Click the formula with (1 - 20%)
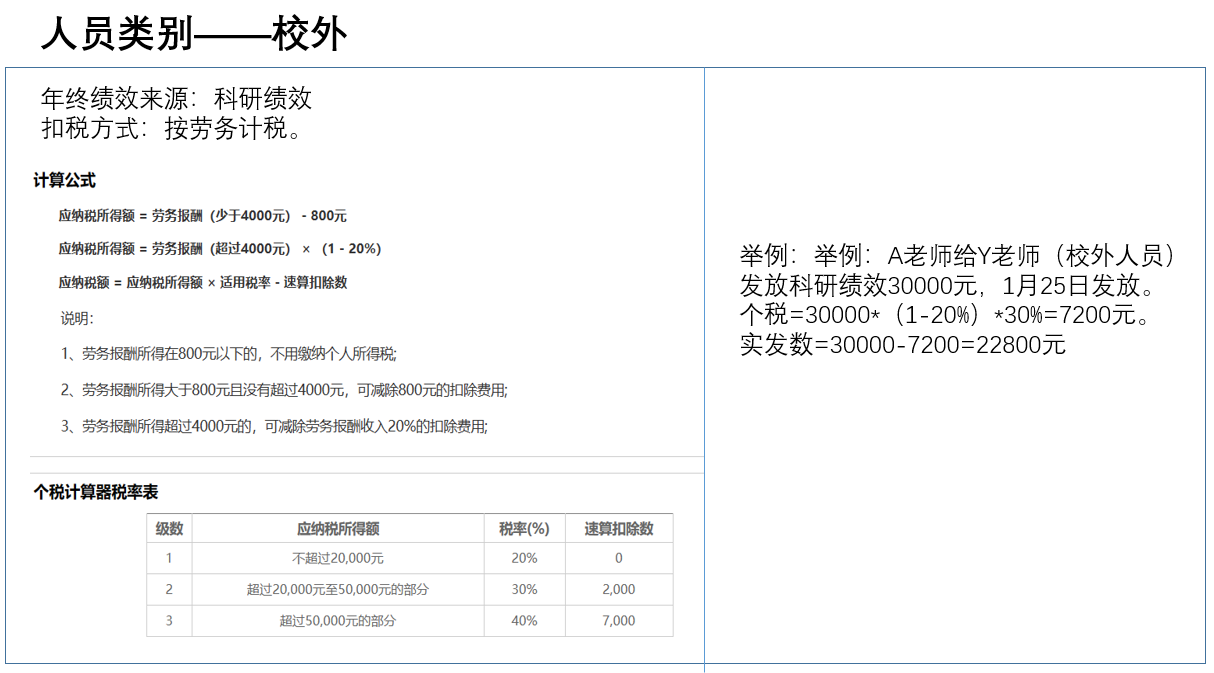 point(219,249)
